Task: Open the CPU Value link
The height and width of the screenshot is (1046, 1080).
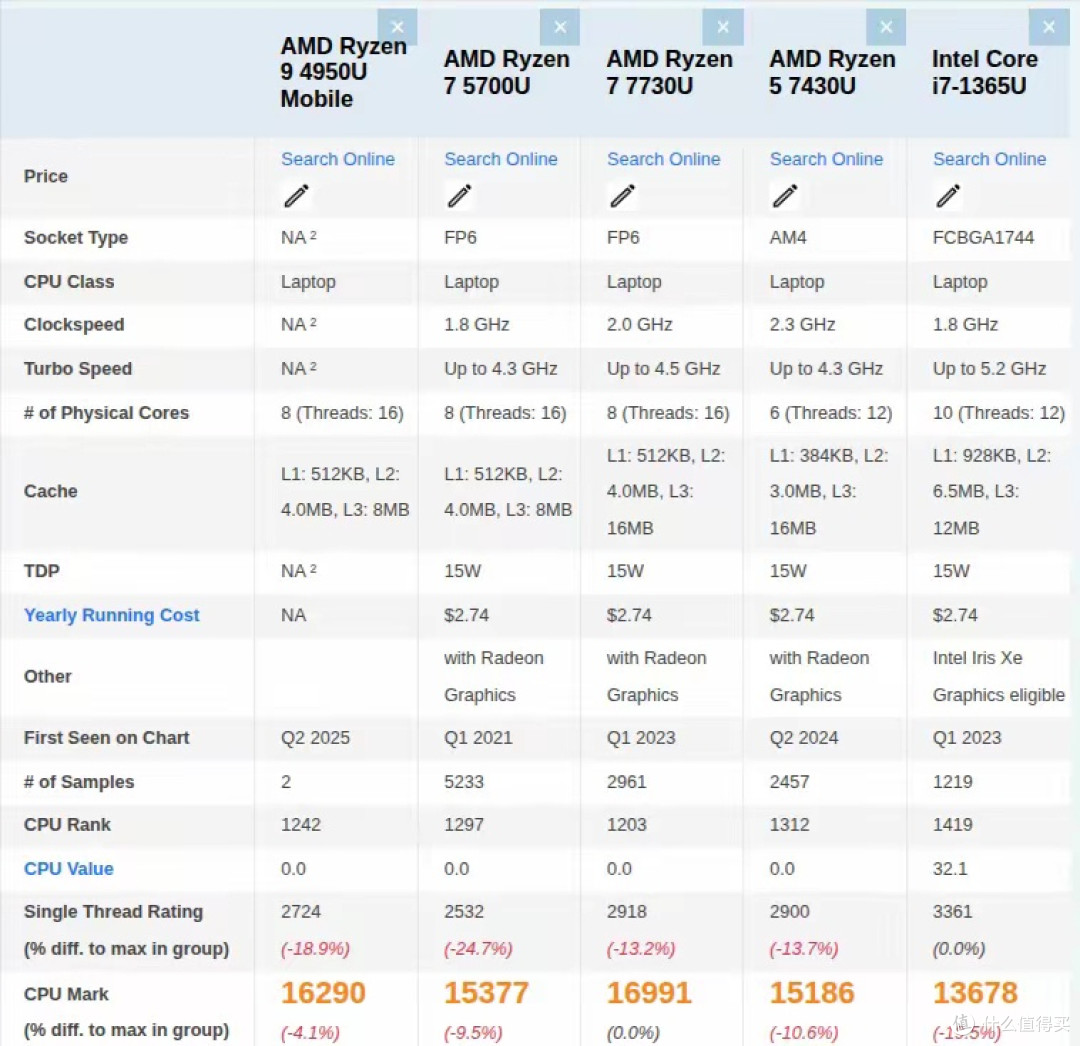Action: click(x=69, y=868)
